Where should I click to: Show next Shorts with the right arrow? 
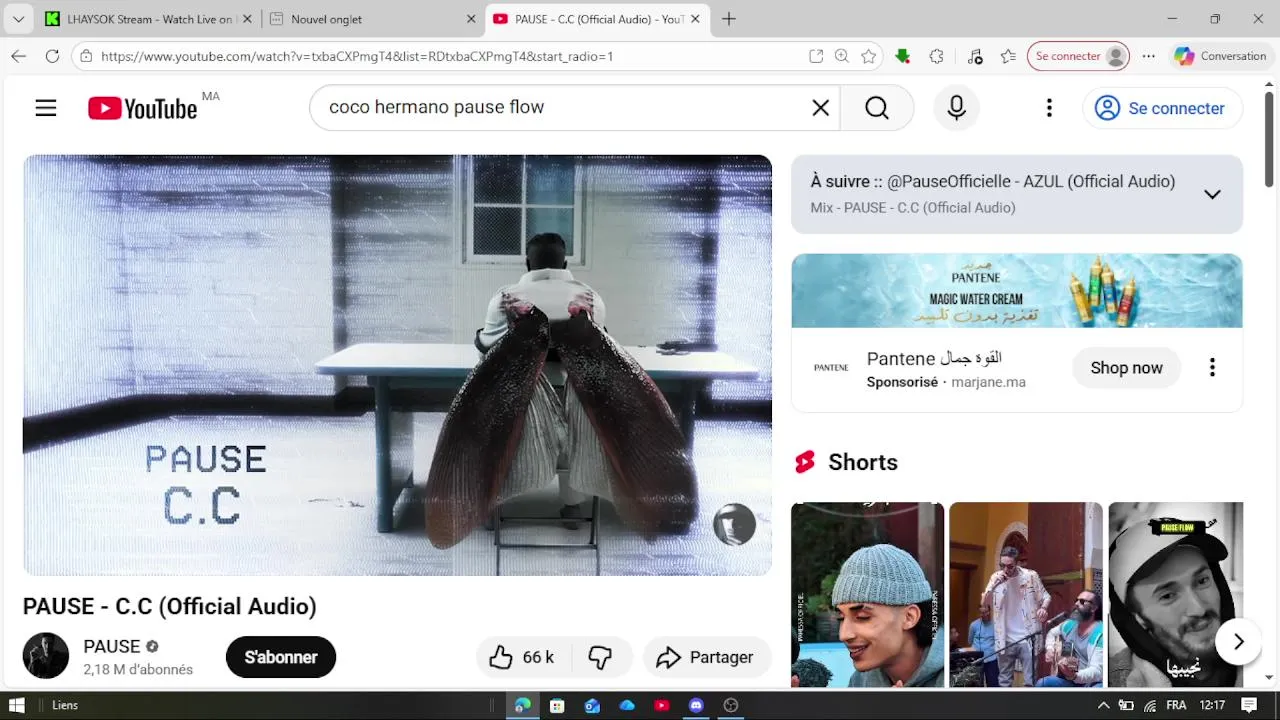[1238, 641]
